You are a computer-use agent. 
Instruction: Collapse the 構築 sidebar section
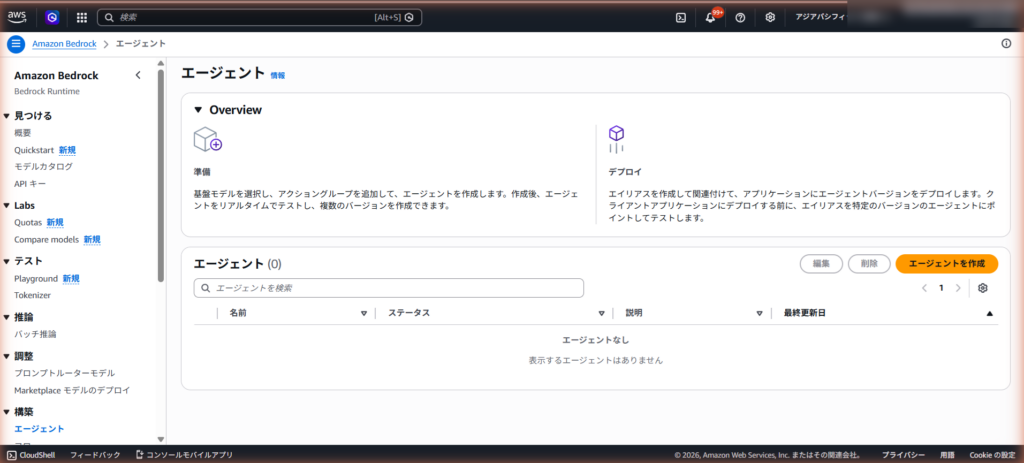7,413
